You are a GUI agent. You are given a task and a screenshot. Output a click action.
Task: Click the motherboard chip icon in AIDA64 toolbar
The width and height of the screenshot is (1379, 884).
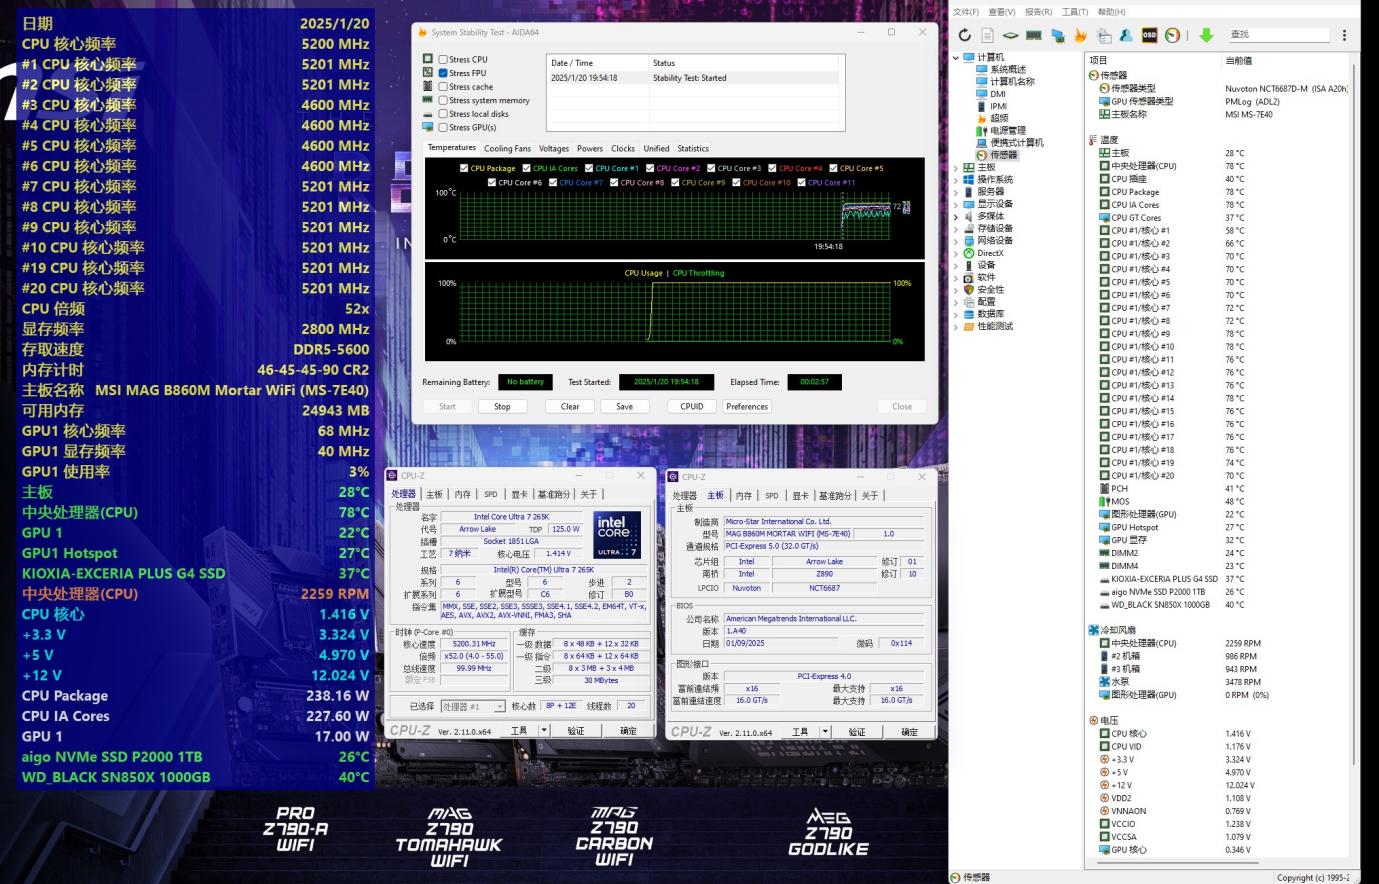pyautogui.click(x=1010, y=35)
